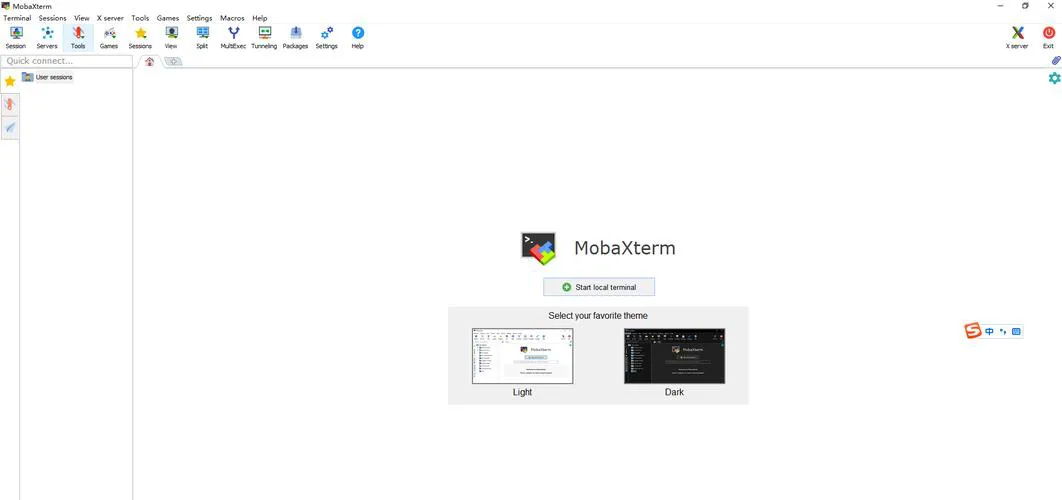Focus the Quick connect input field

tap(66, 61)
